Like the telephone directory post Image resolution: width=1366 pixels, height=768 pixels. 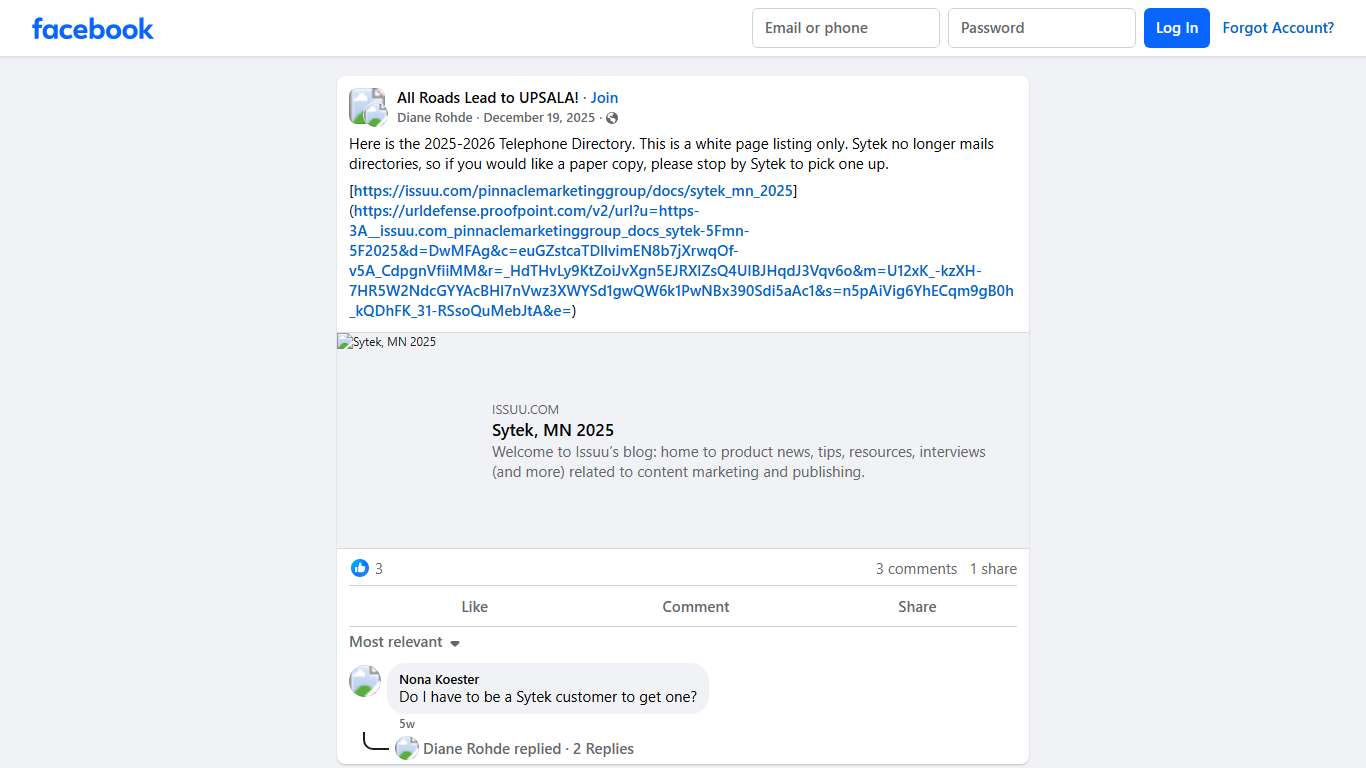[x=474, y=606]
